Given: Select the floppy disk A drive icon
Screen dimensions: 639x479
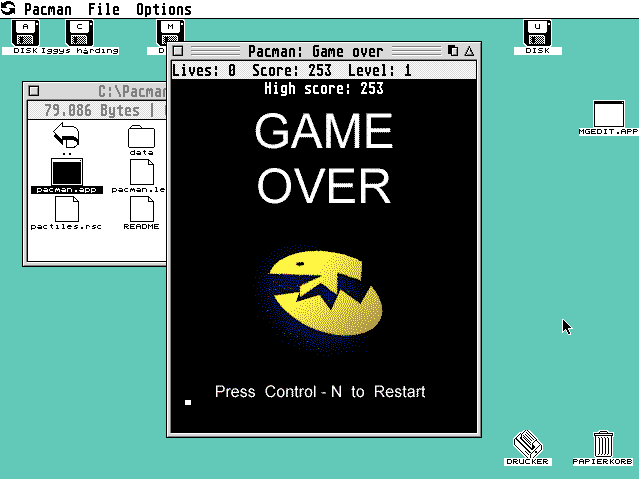Looking at the screenshot, I should click(x=26, y=32).
